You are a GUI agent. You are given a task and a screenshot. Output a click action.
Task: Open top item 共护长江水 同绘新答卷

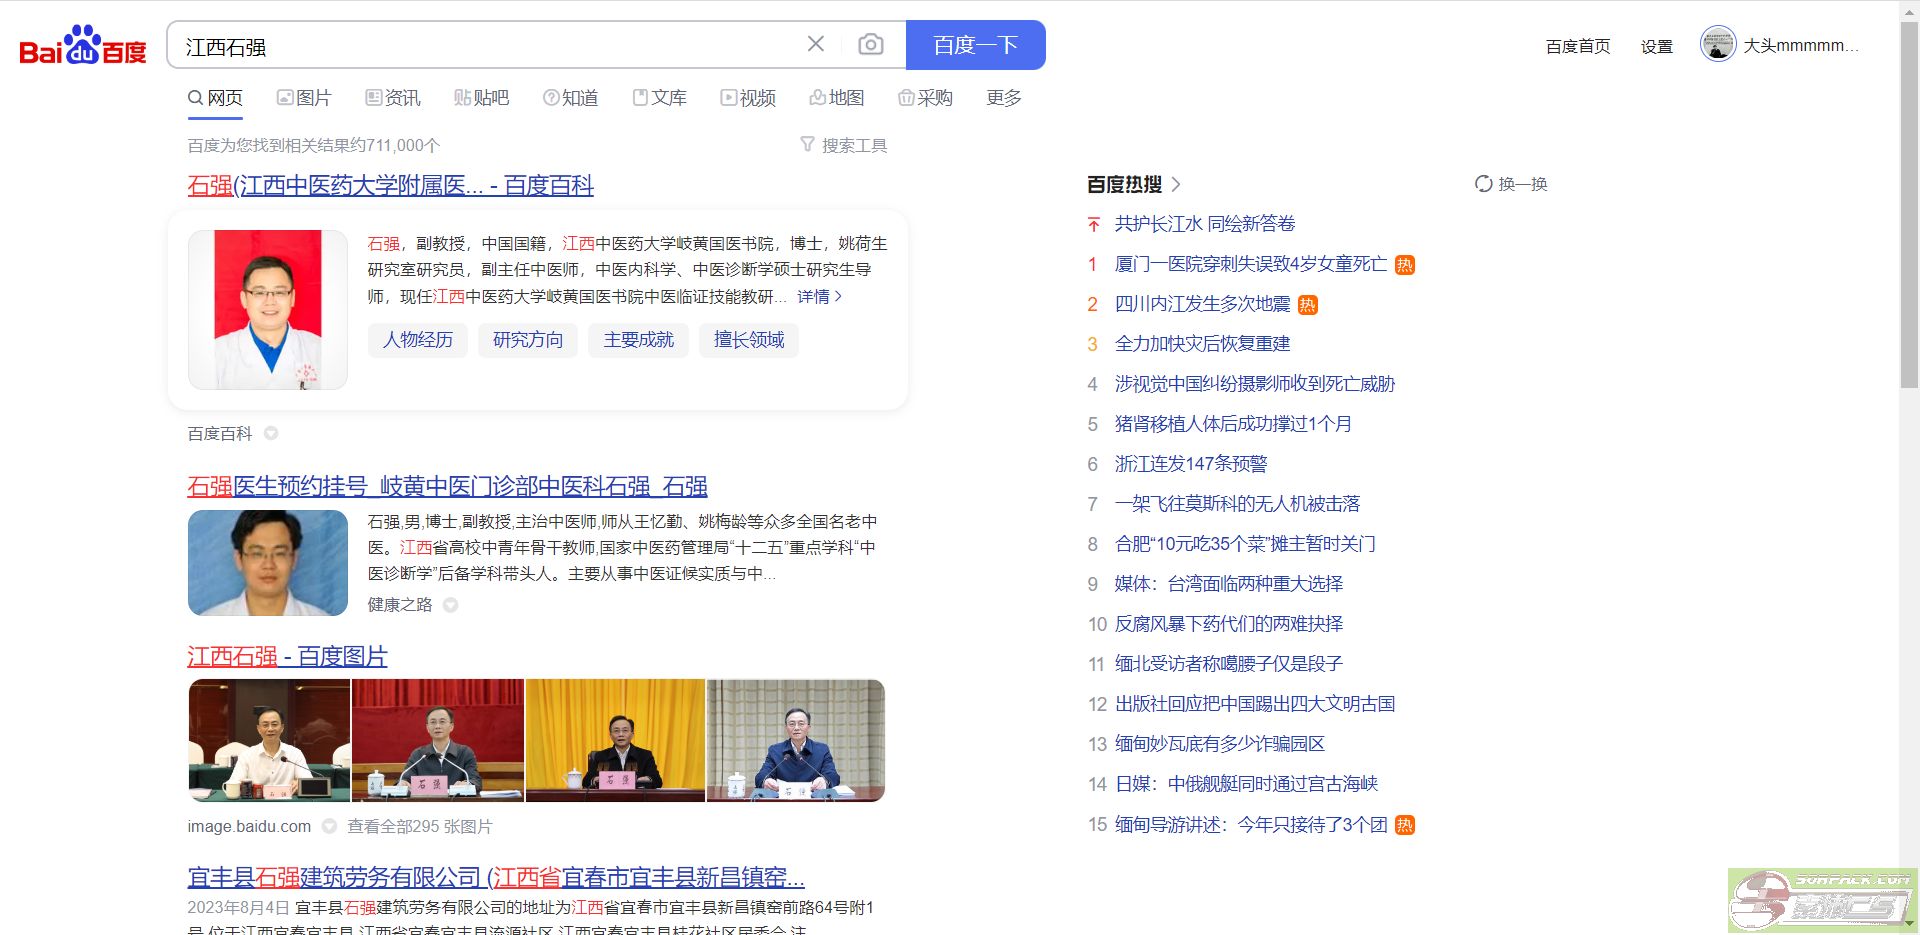click(1205, 224)
